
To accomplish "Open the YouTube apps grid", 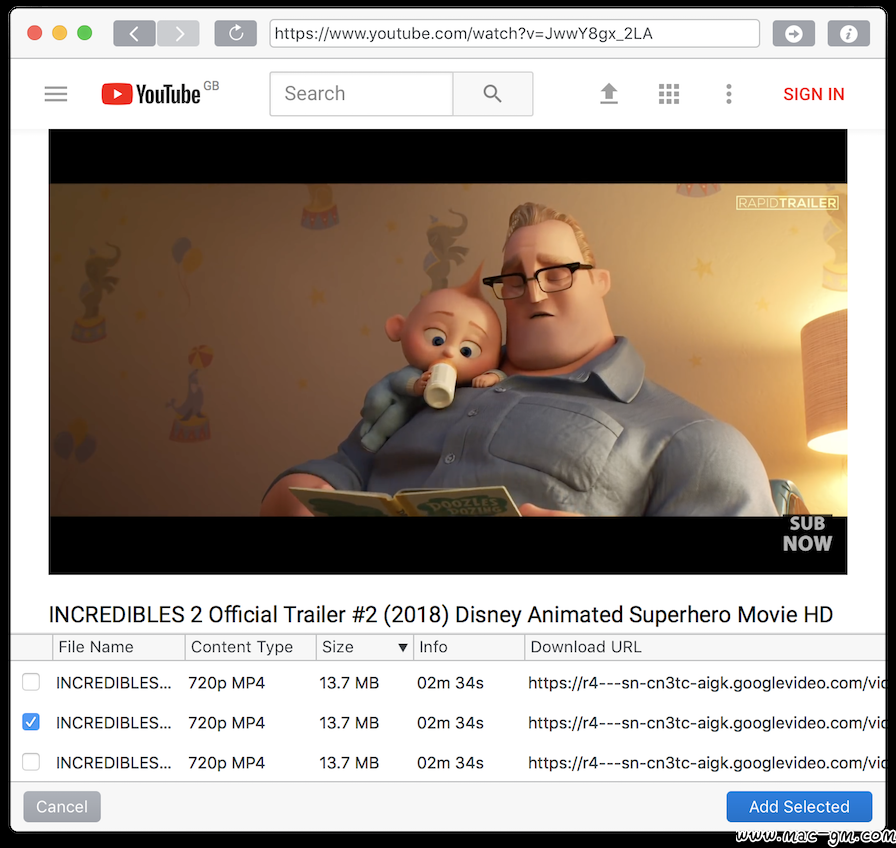I will coord(669,94).
